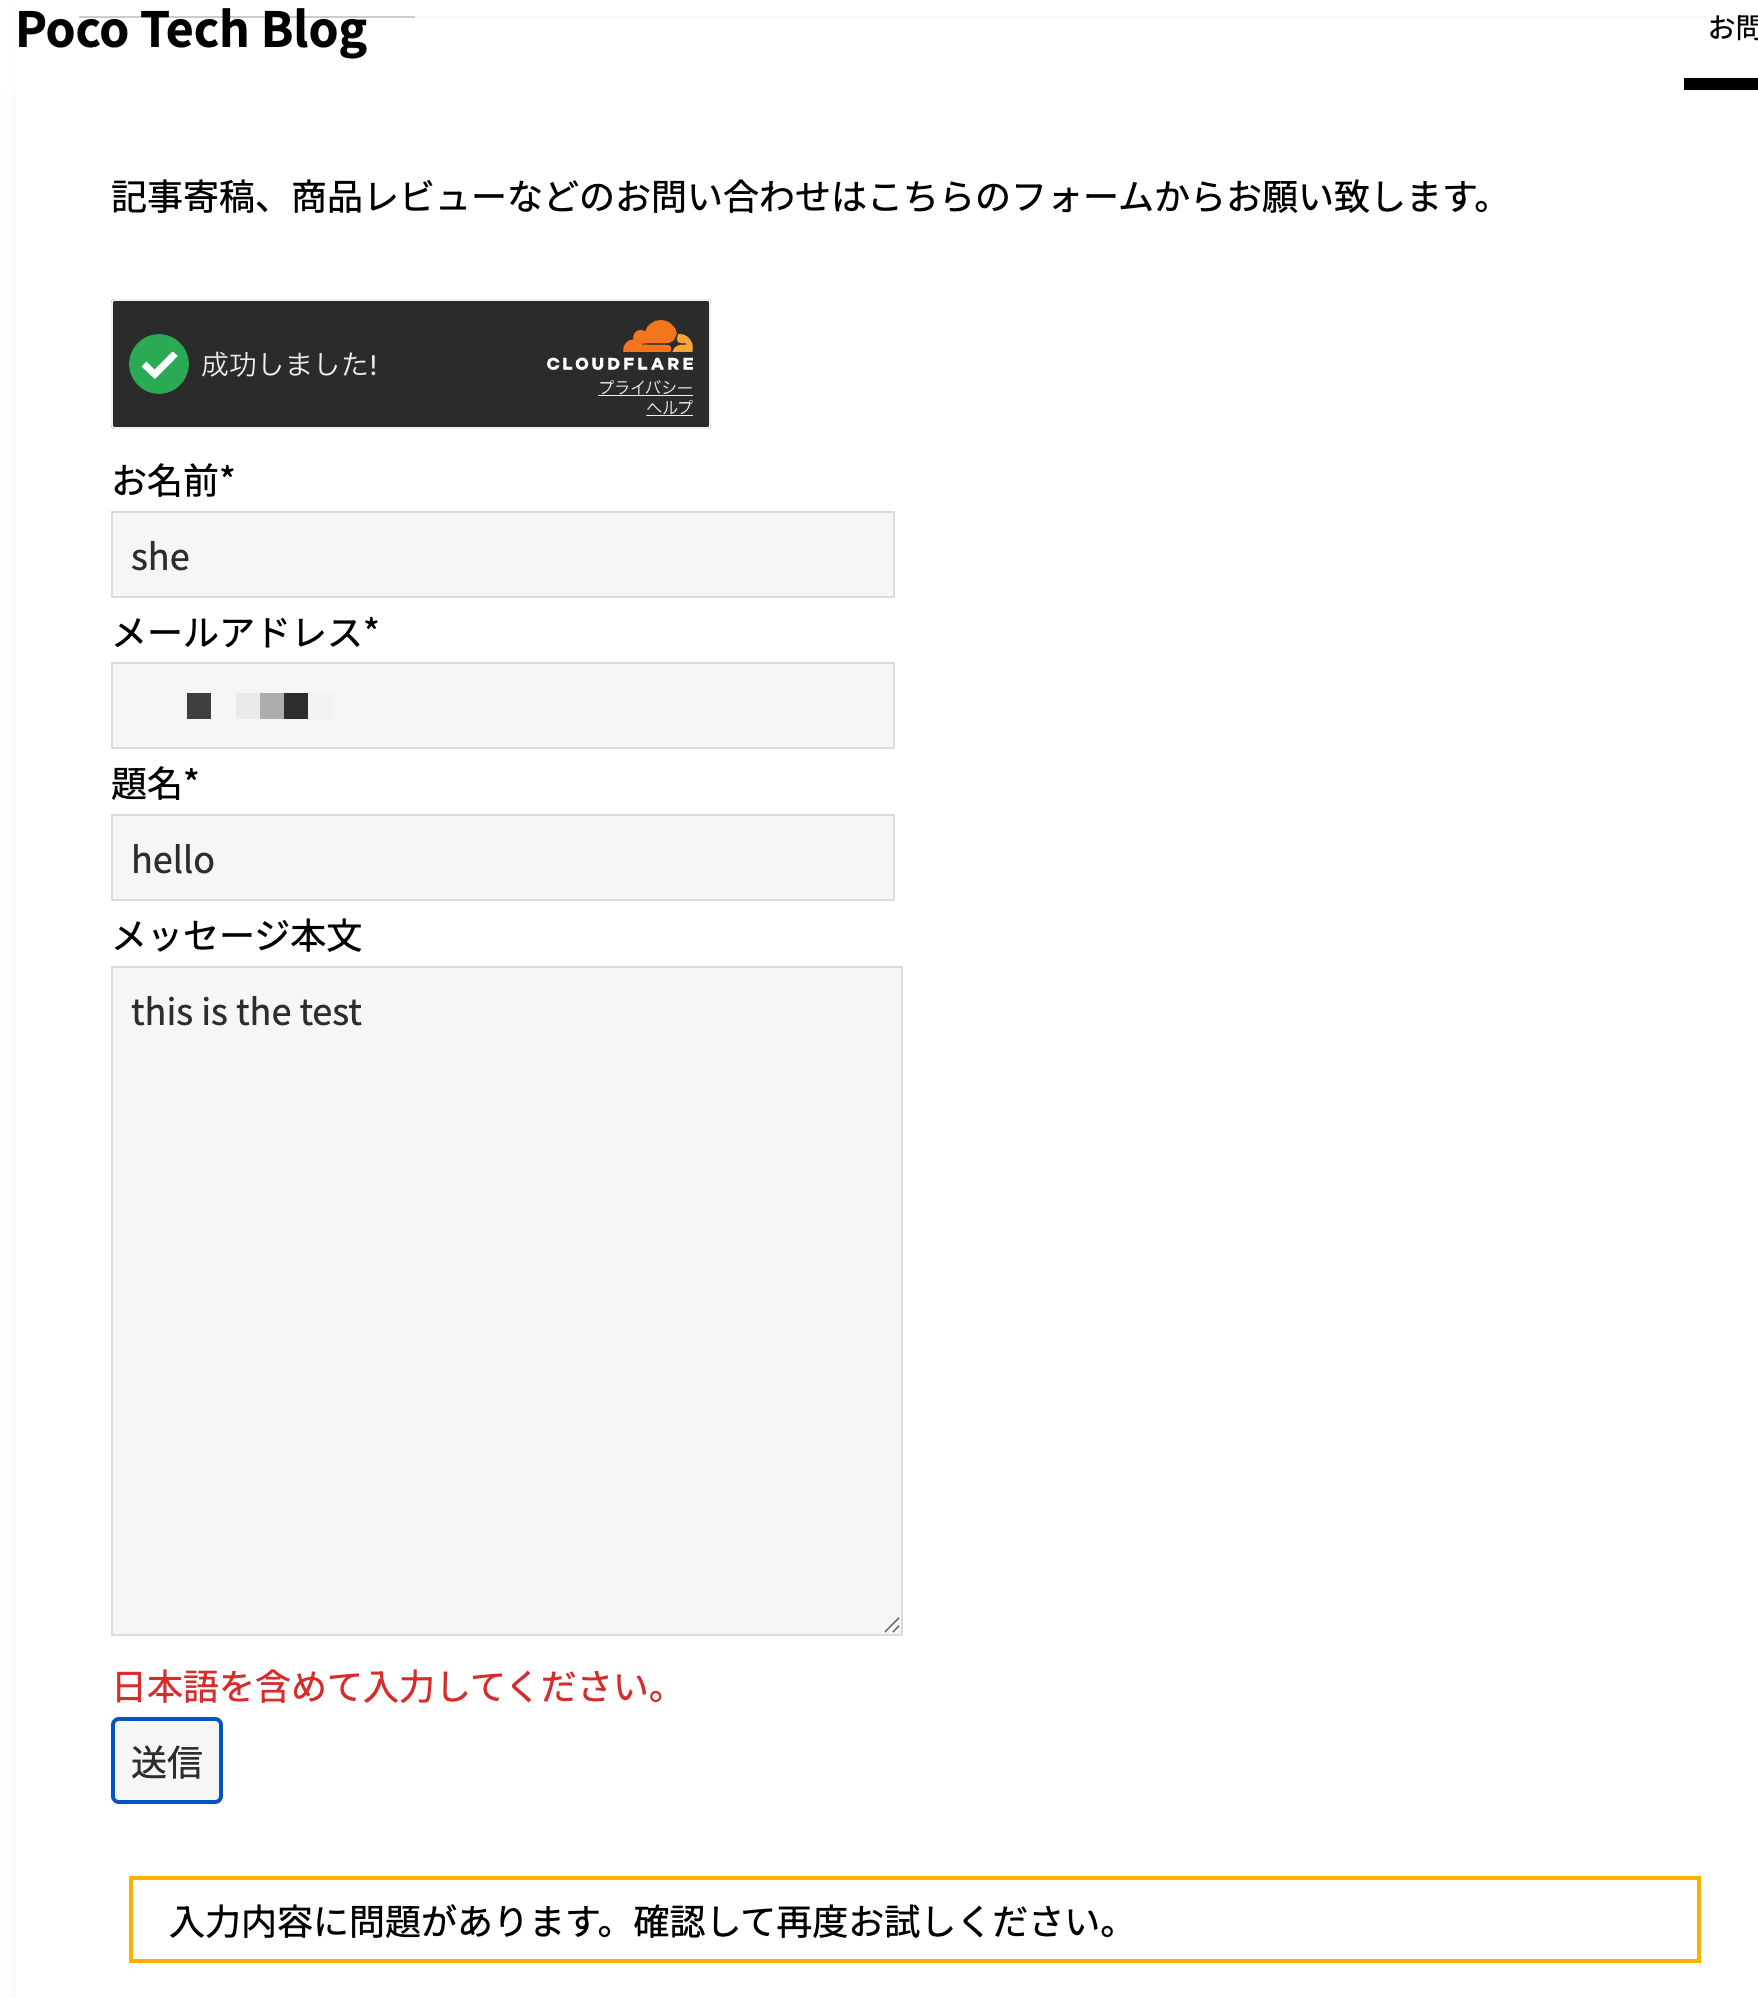This screenshot has width=1758, height=1998.
Task: Click the メールアドレス* field label
Action: [245, 633]
